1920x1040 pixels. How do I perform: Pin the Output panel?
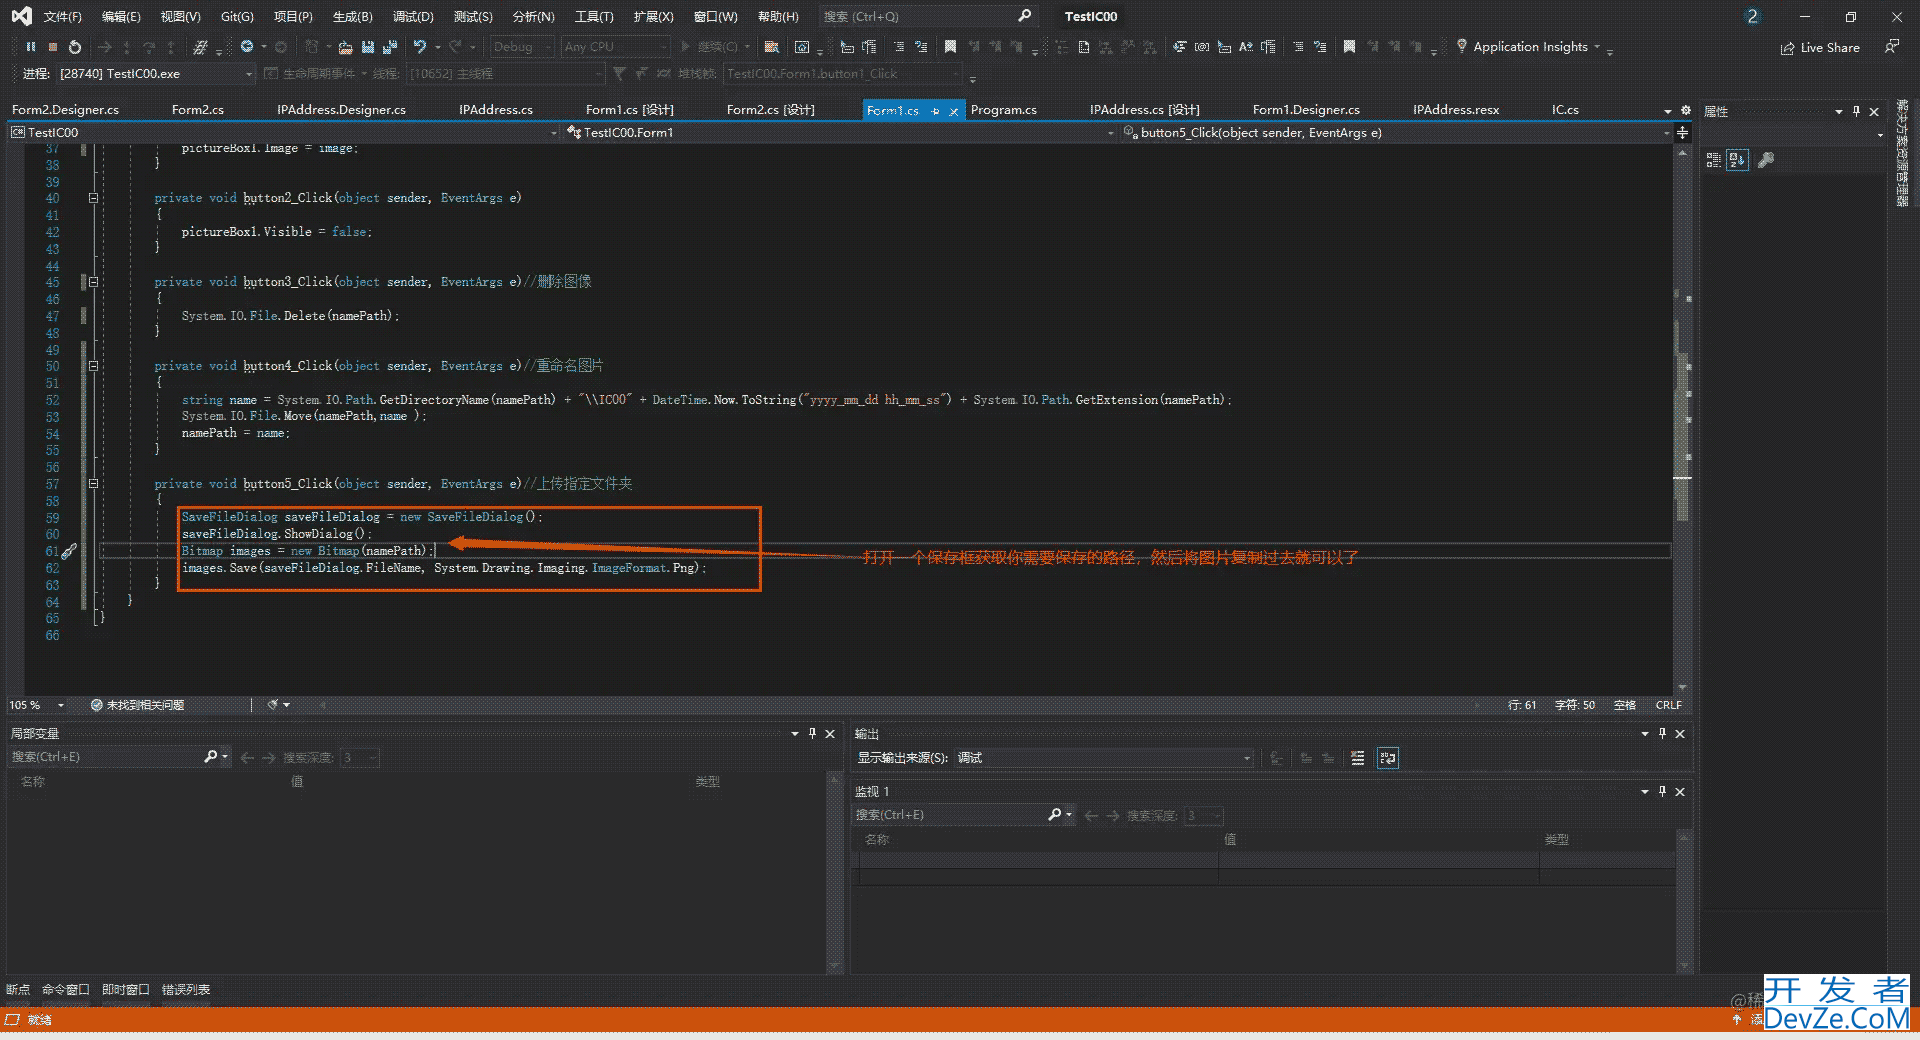(x=1662, y=734)
